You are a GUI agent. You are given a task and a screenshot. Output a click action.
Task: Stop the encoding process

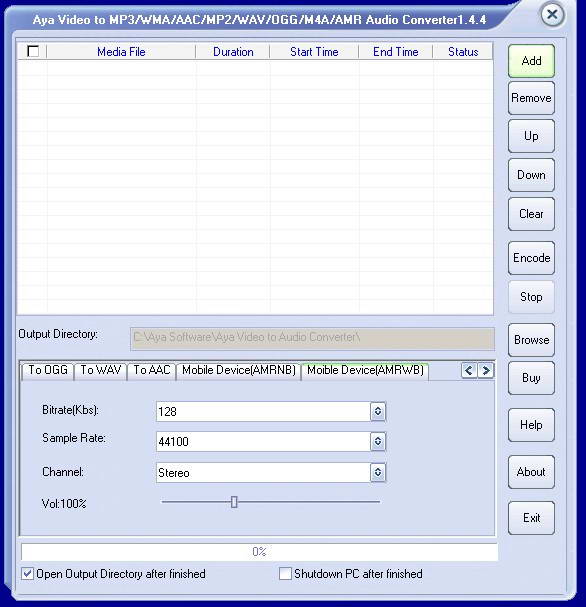pos(531,297)
